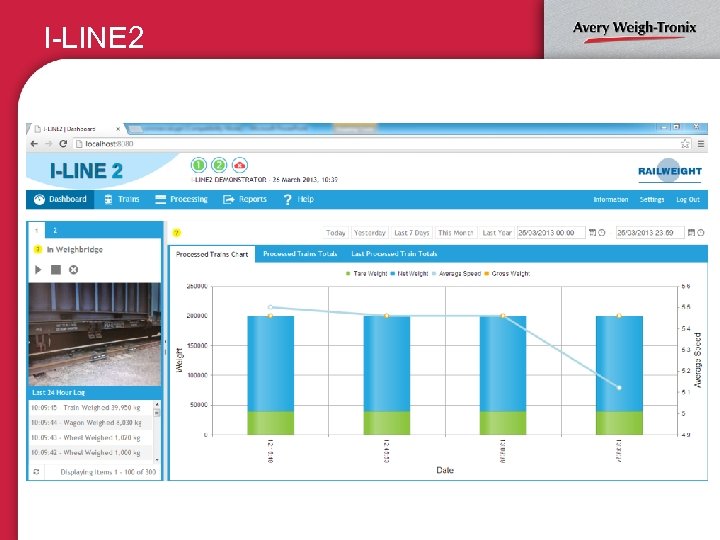Image resolution: width=720 pixels, height=540 pixels.
Task: Click the start date field 26/03/2013 00:00
Action: 551,233
